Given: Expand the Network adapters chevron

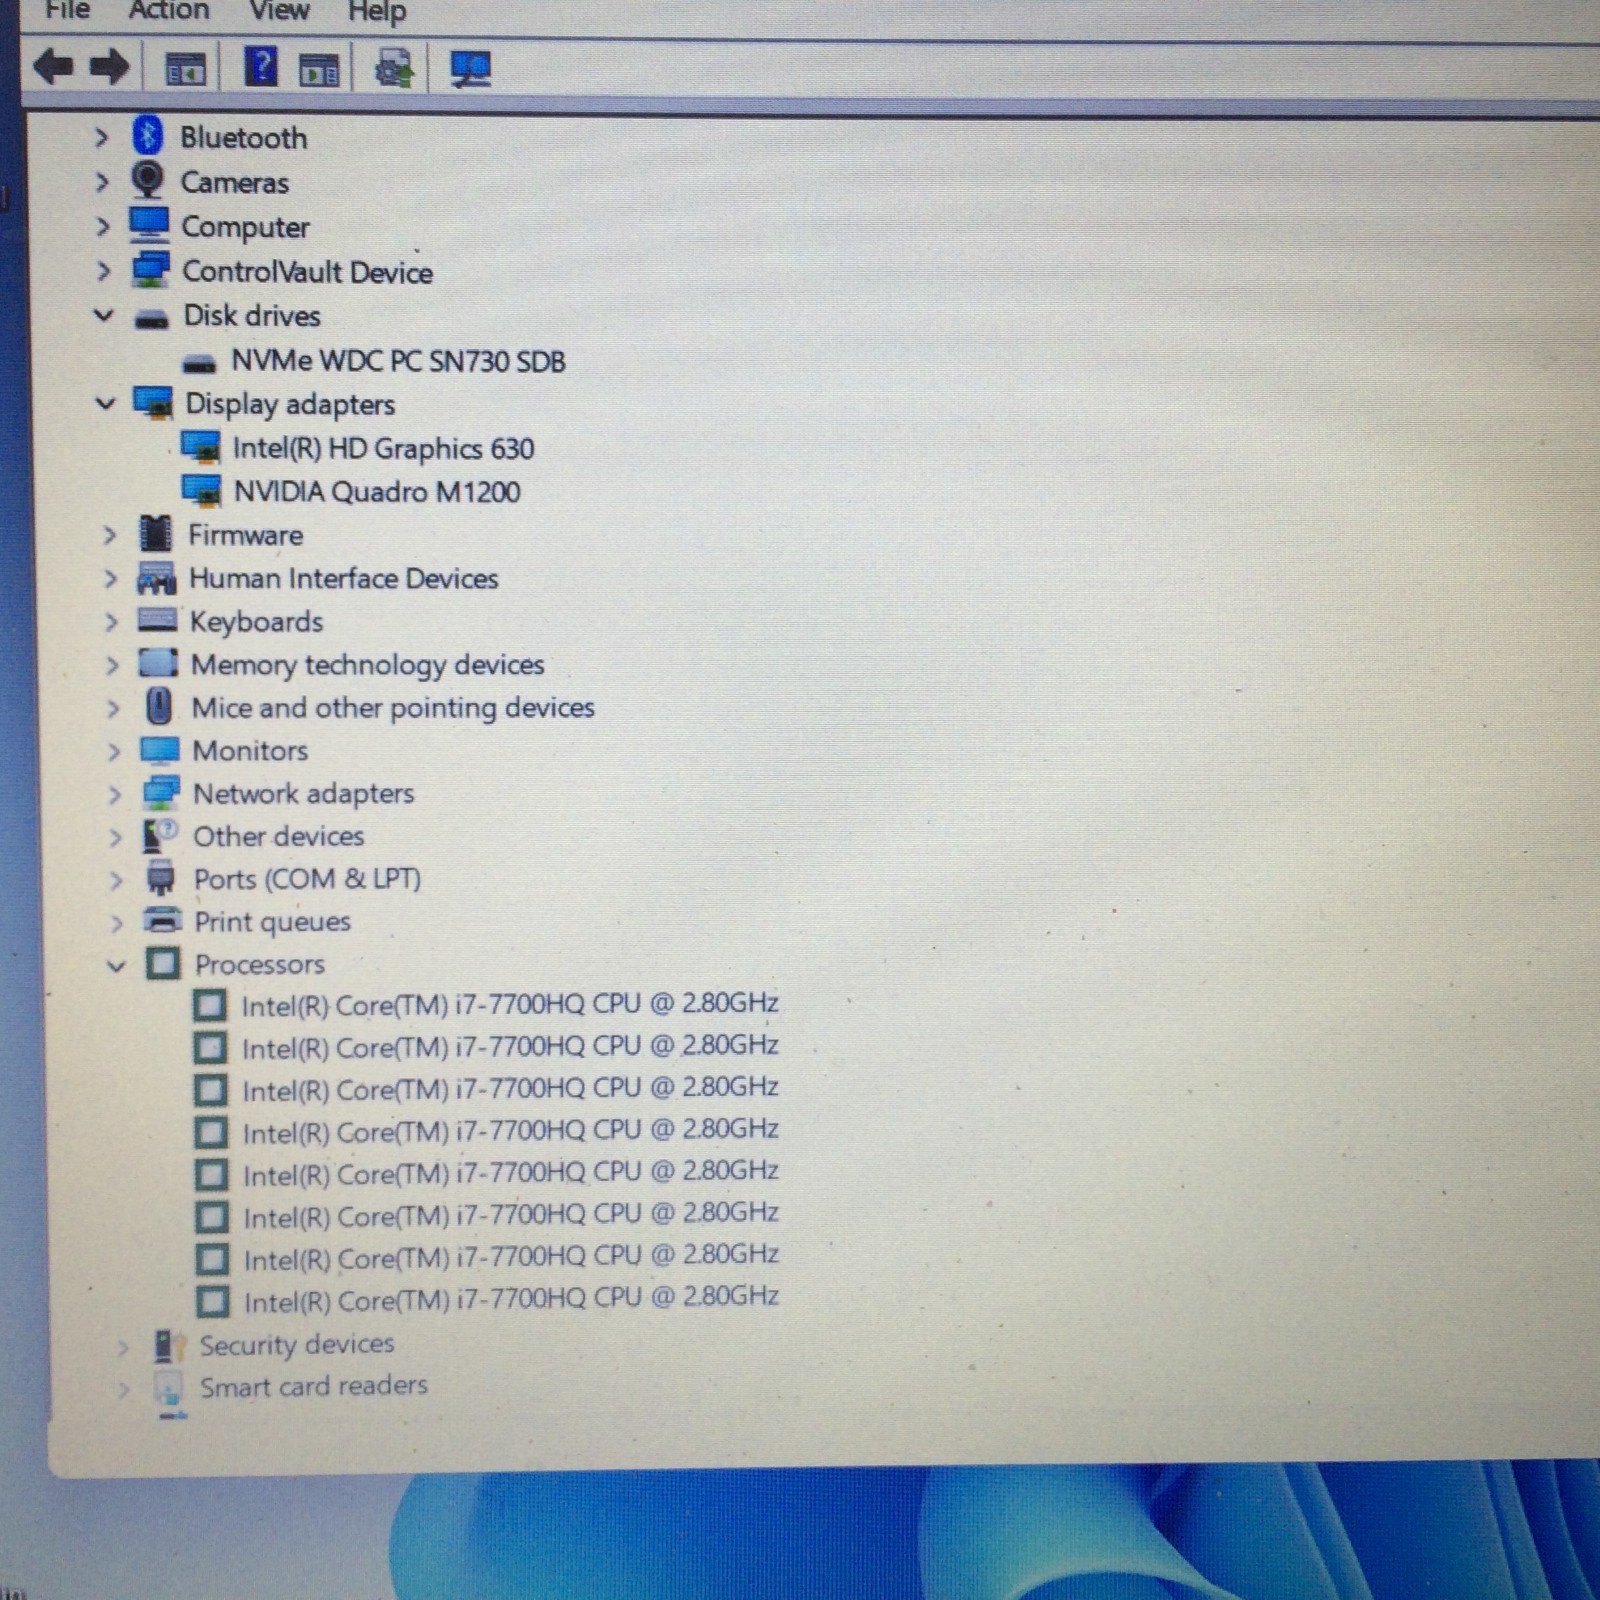Looking at the screenshot, I should (115, 794).
